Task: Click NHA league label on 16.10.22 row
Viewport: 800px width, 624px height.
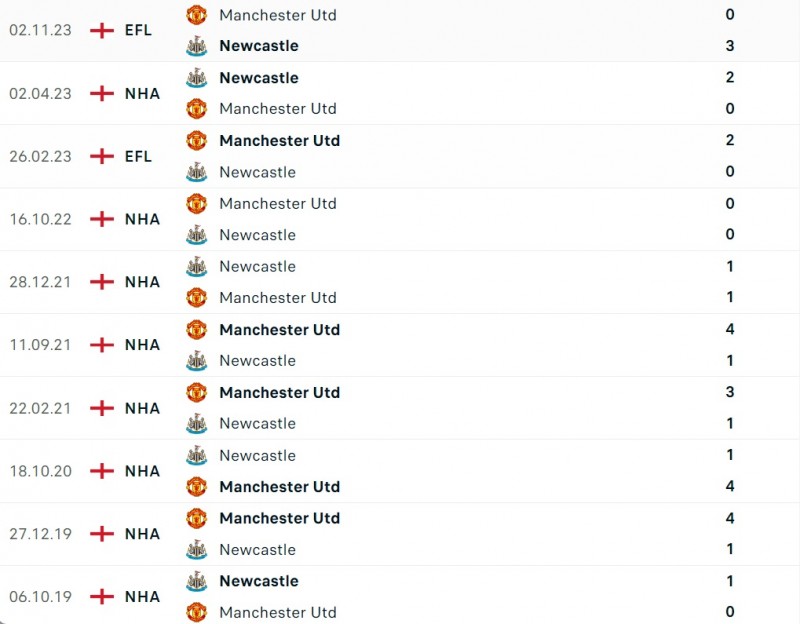Action: coord(142,219)
